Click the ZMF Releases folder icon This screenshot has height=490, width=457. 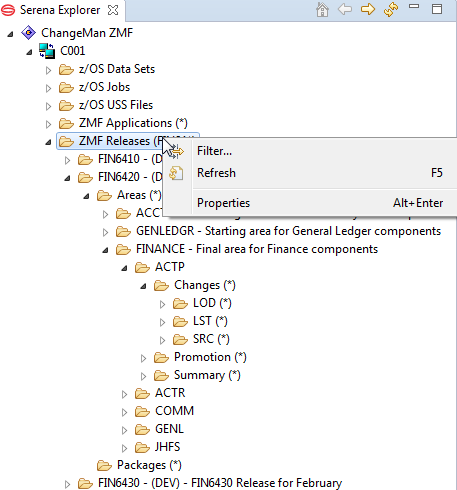tap(66, 141)
